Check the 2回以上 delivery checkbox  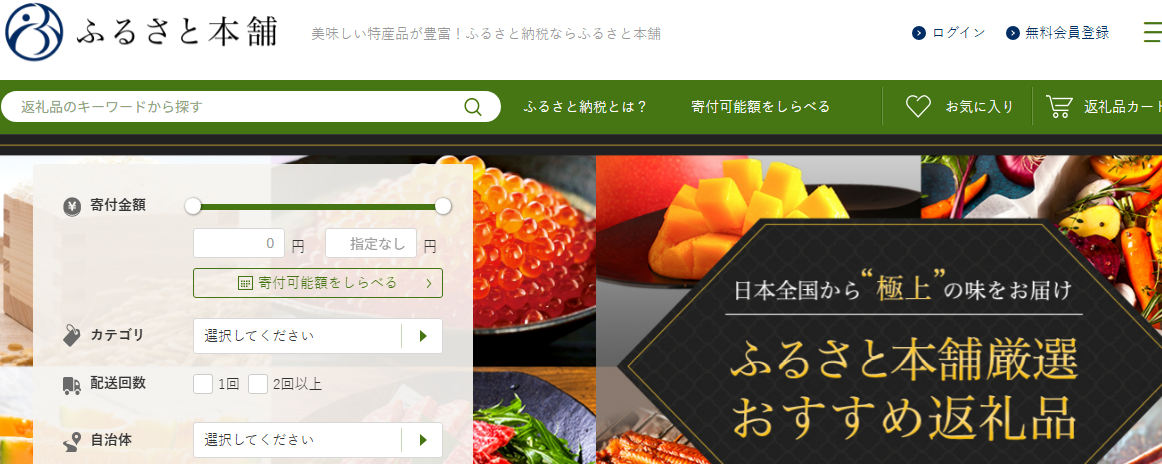pos(258,384)
